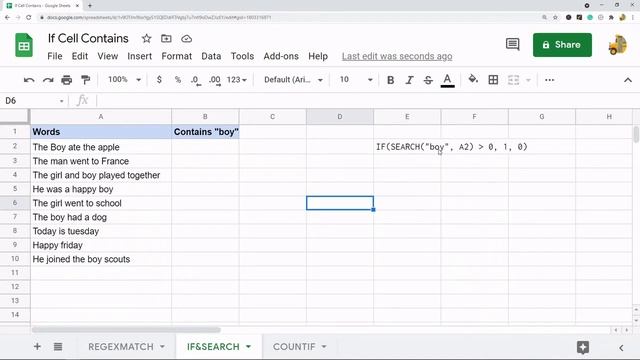Open the more formats 123 dropdown
640x360 pixels.
pos(237,80)
